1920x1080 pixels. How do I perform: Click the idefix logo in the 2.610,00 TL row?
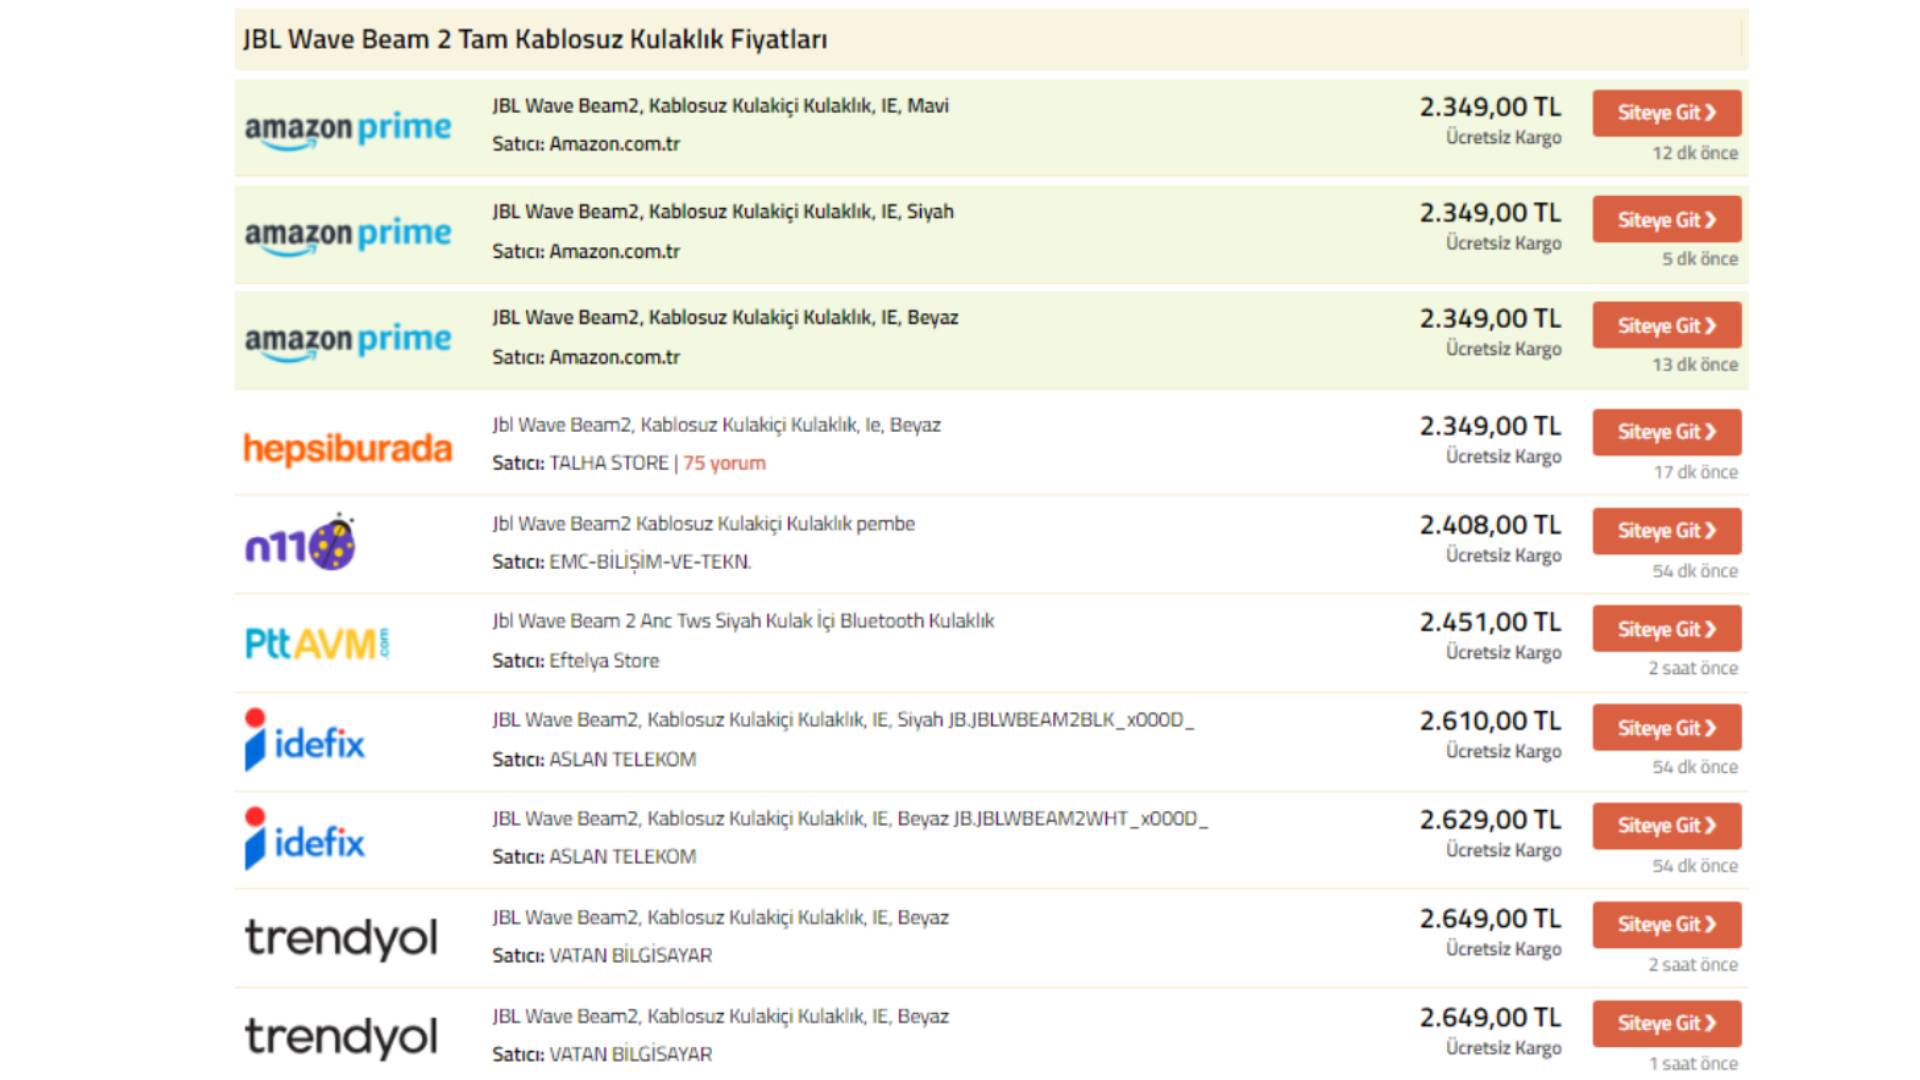(x=305, y=740)
